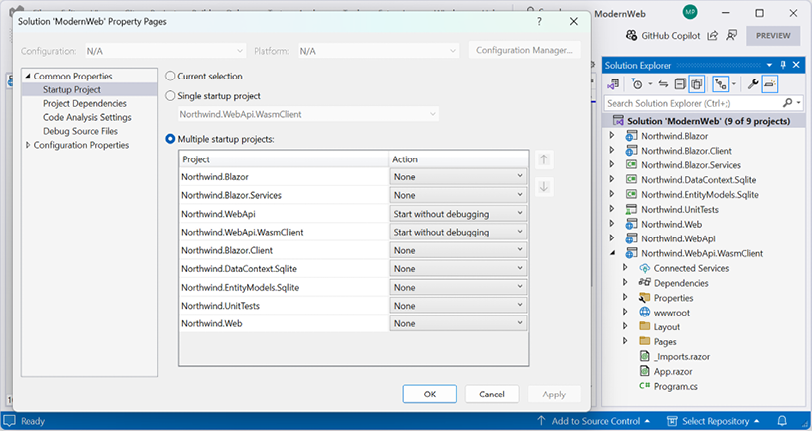Select Startup Project in the properties tree
Screen dimensions: 812x431
click(x=72, y=90)
